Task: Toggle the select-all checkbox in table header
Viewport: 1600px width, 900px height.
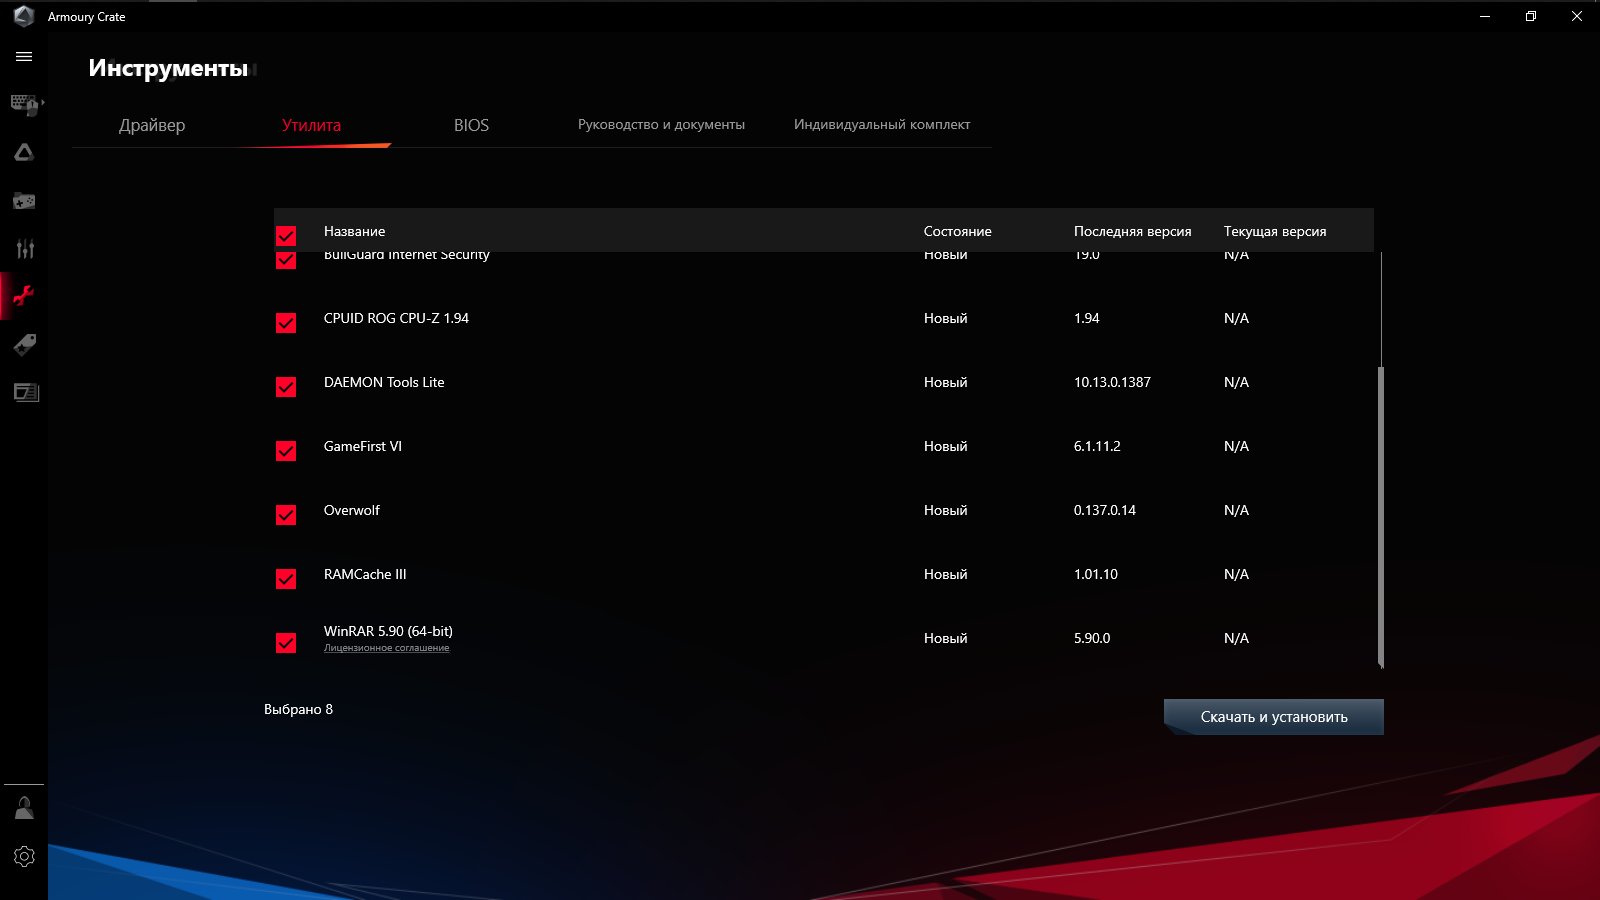Action: point(286,236)
